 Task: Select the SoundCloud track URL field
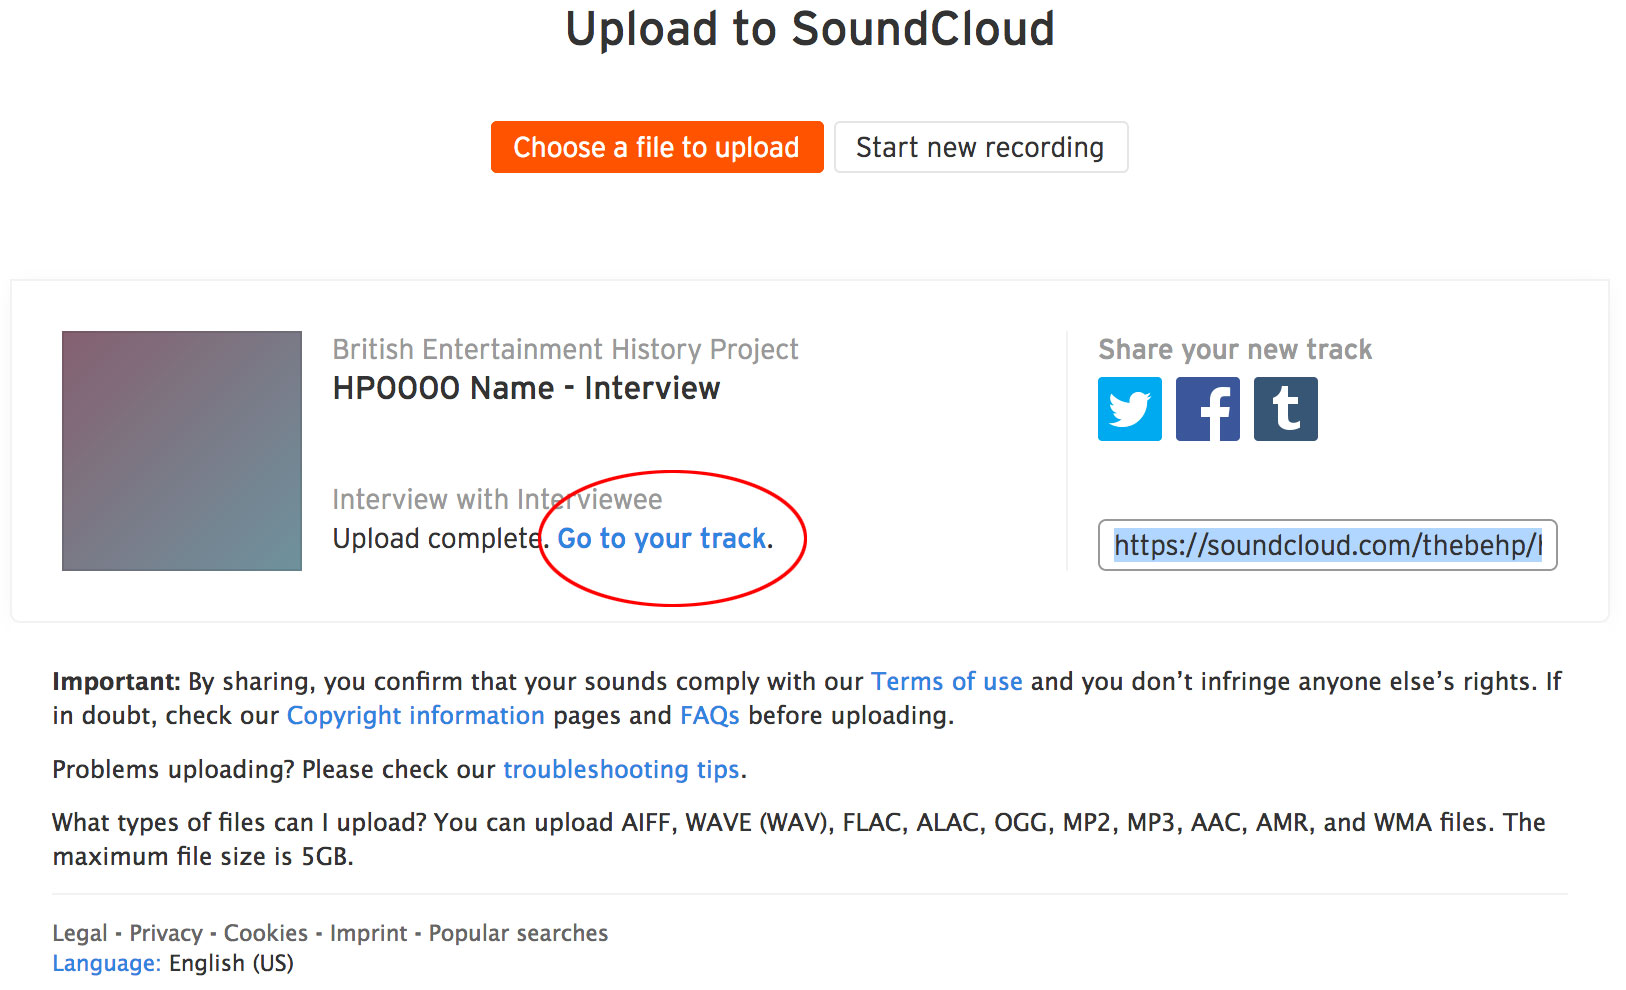coord(1327,545)
